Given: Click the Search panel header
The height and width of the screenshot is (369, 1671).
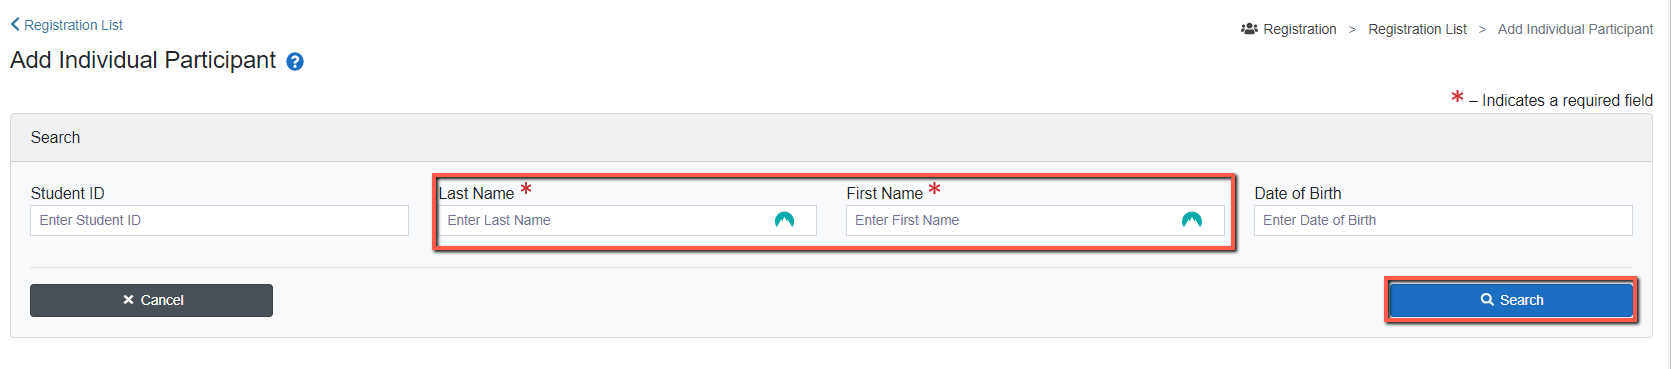Looking at the screenshot, I should pyautogui.click(x=831, y=138).
